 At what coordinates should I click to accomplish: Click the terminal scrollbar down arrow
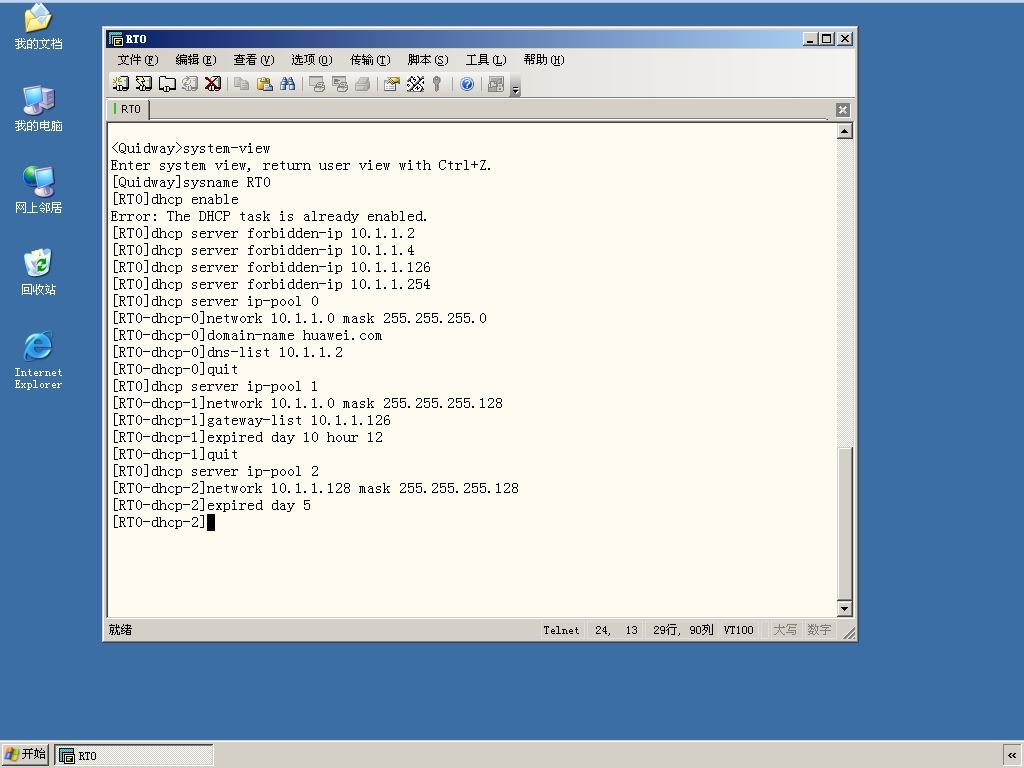tap(844, 609)
